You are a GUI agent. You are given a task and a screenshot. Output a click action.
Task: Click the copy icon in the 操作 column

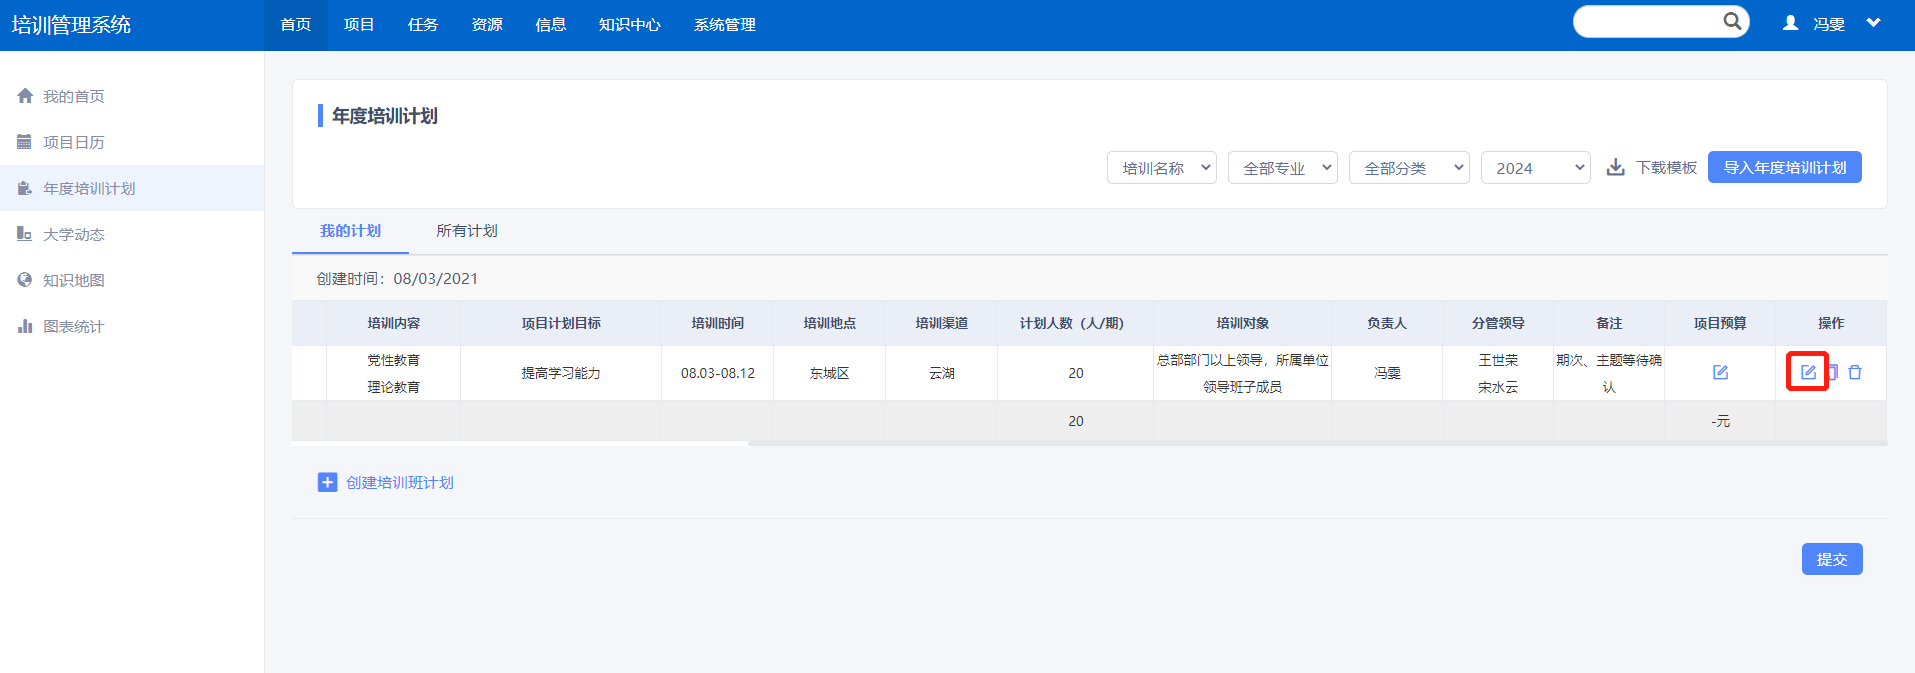(1833, 372)
